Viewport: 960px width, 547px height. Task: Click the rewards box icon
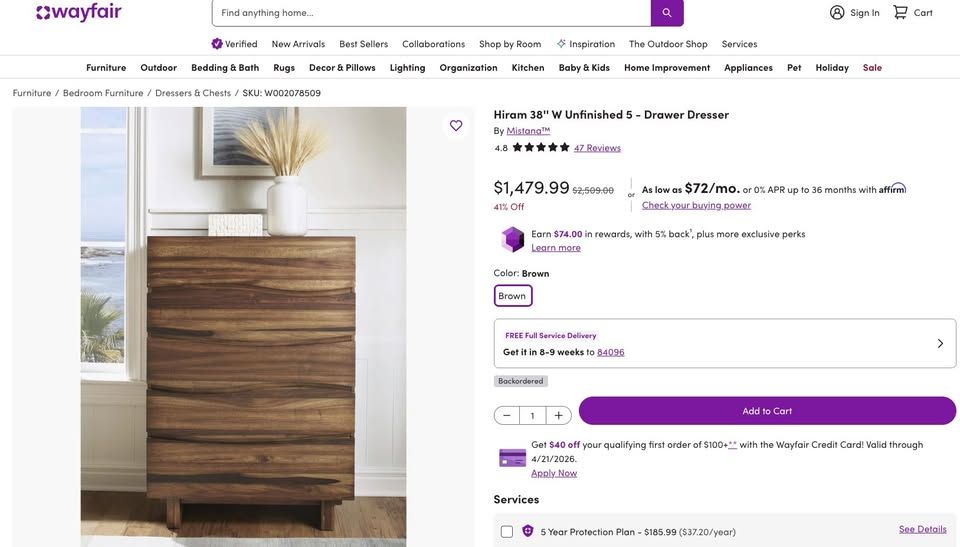point(513,240)
